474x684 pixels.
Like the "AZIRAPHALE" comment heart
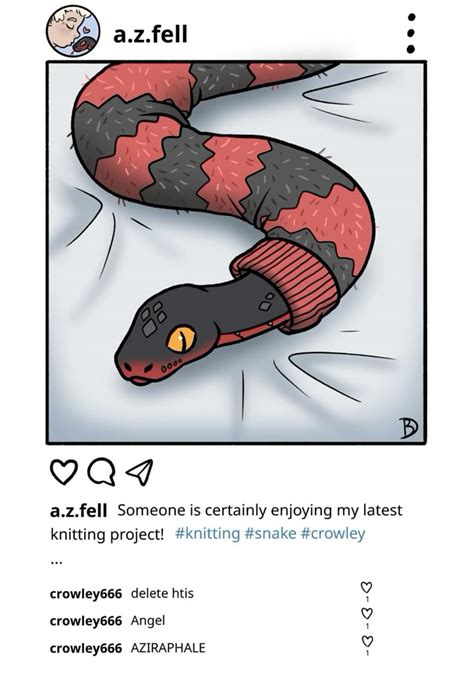pos(367,641)
